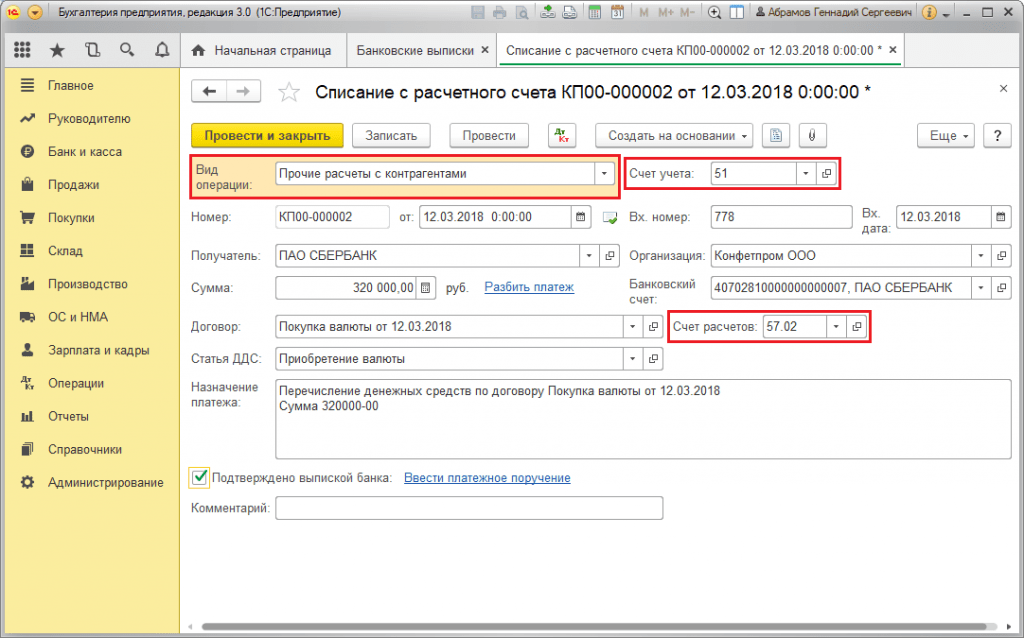Click the posted status icon next to date

(x=609, y=217)
